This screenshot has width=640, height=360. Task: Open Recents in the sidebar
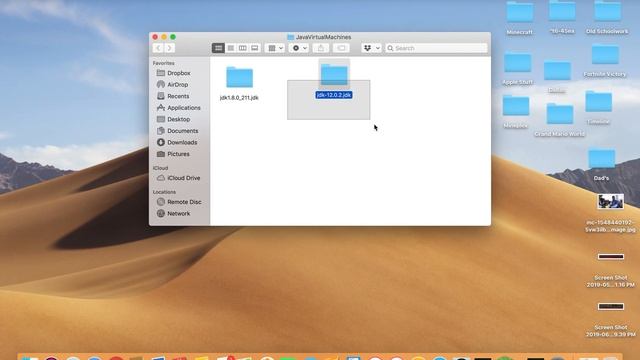click(179, 96)
